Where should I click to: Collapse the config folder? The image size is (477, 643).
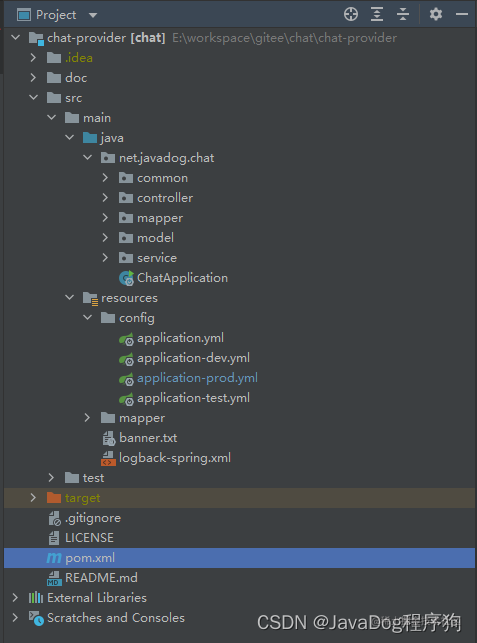(x=87, y=317)
